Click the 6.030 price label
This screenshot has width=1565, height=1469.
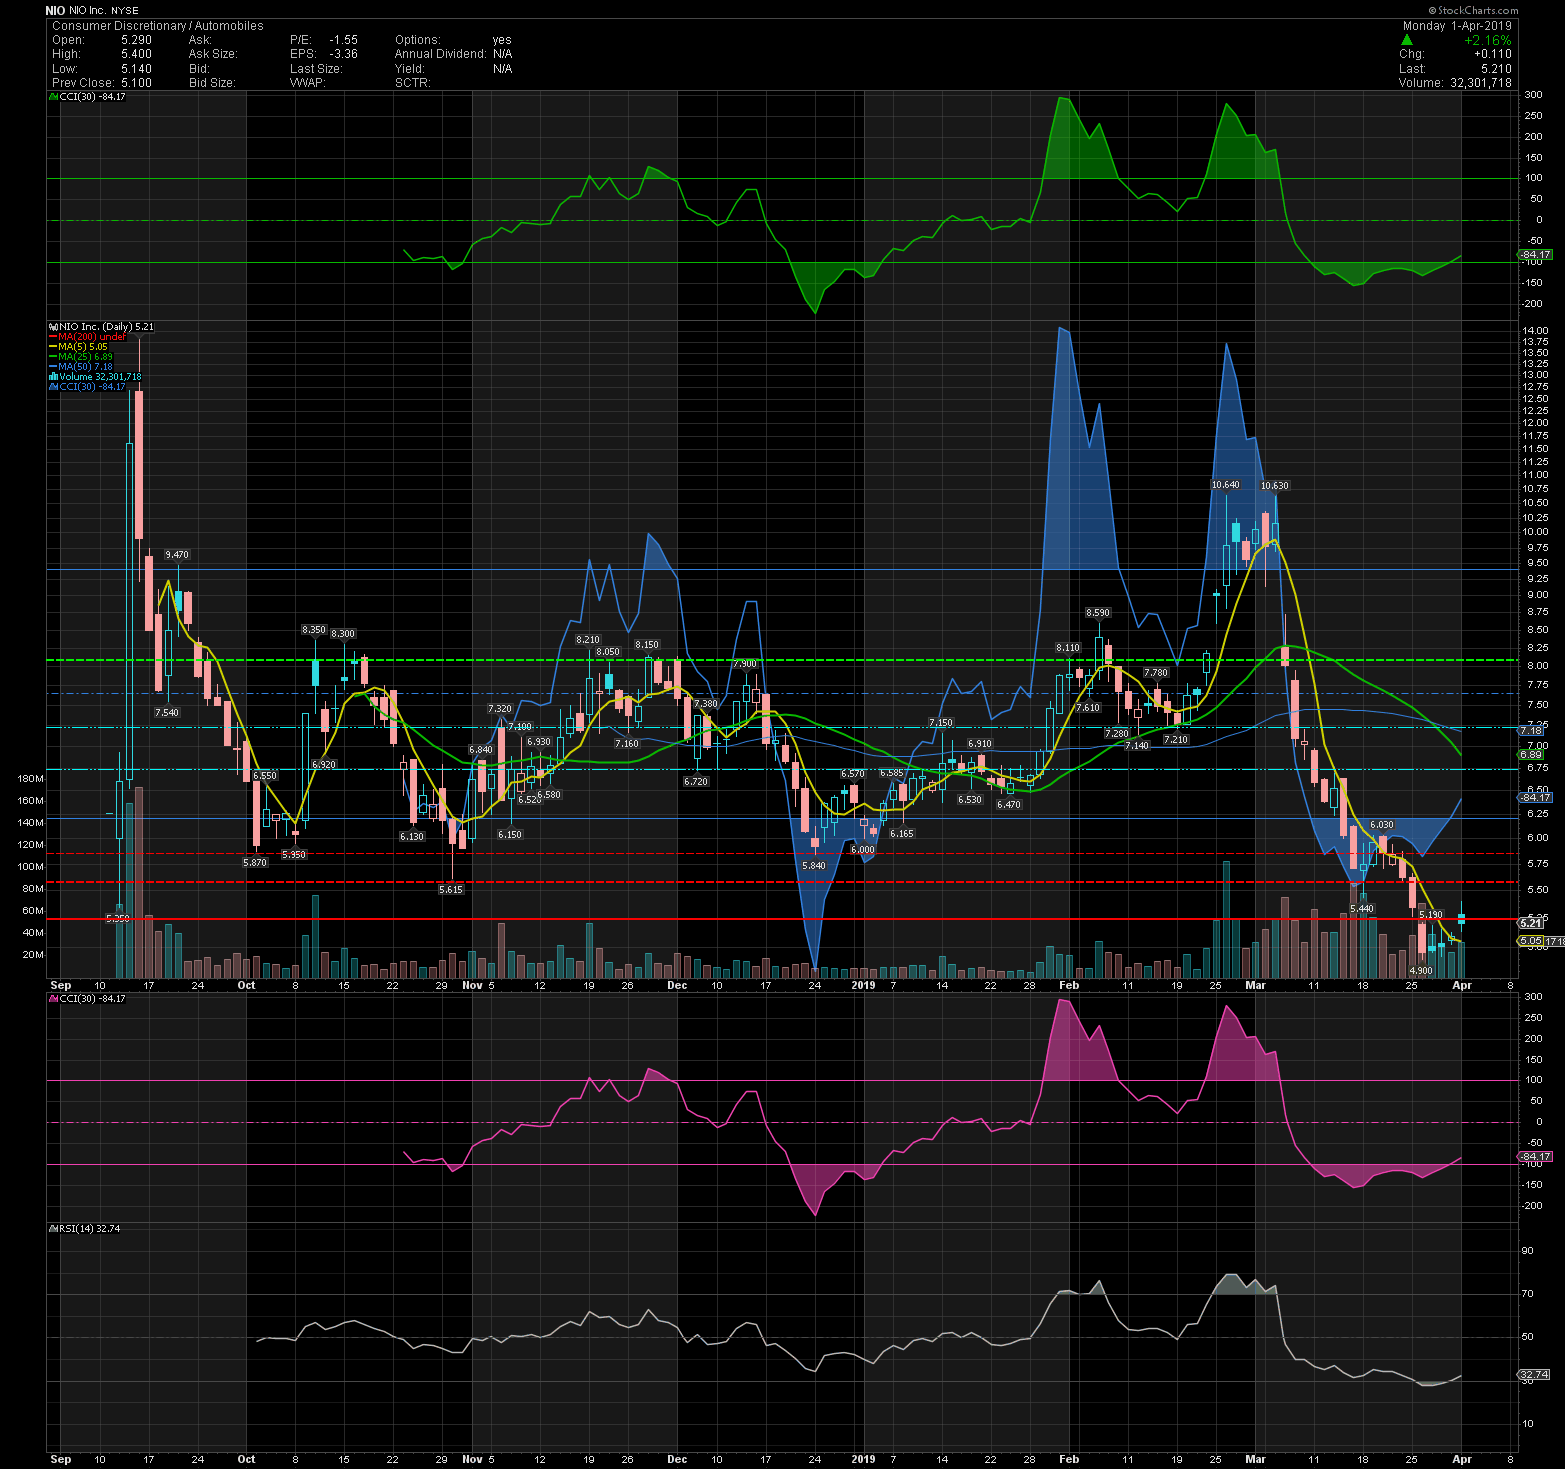[1381, 825]
